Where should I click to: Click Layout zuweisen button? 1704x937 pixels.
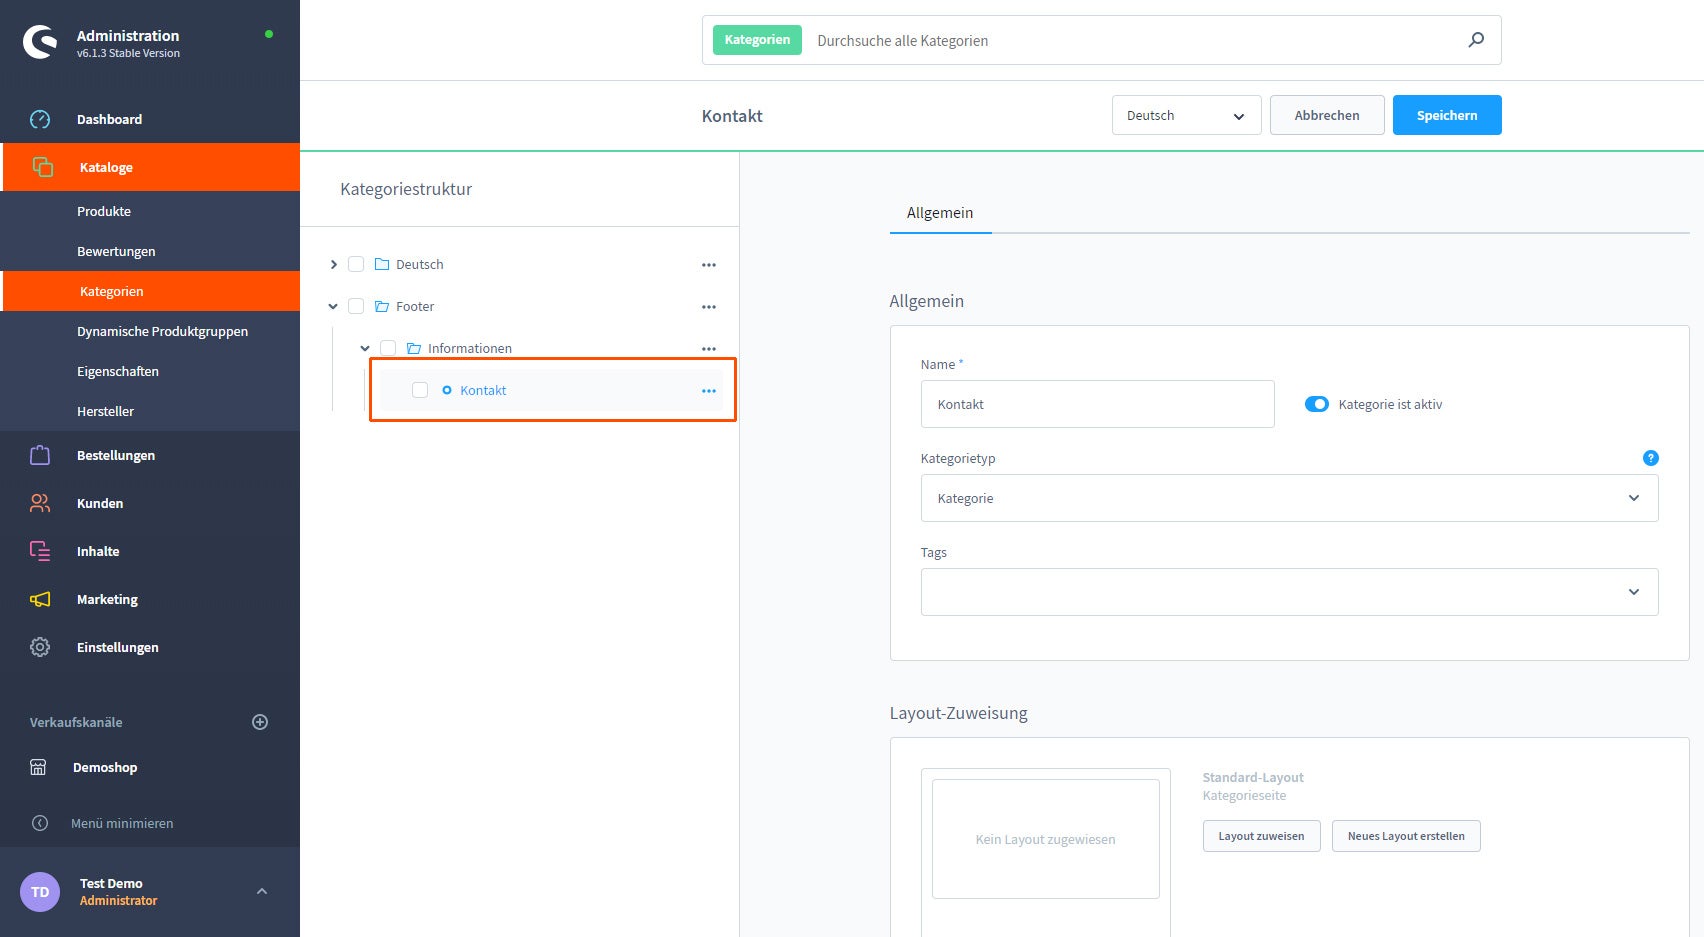click(1261, 836)
